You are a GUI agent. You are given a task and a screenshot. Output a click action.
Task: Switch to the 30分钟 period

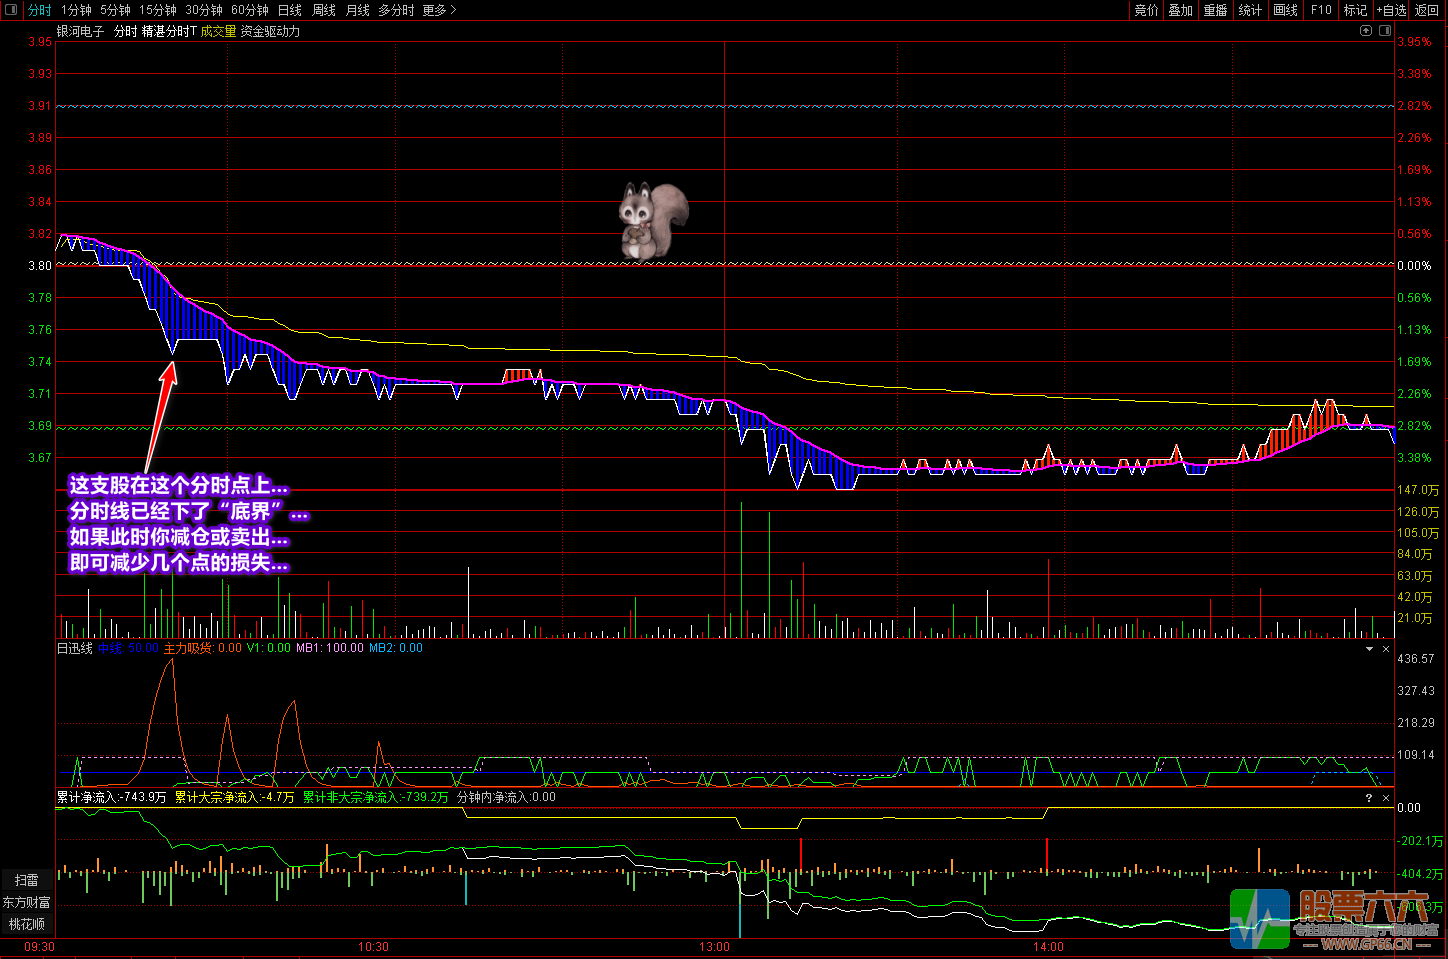(204, 10)
